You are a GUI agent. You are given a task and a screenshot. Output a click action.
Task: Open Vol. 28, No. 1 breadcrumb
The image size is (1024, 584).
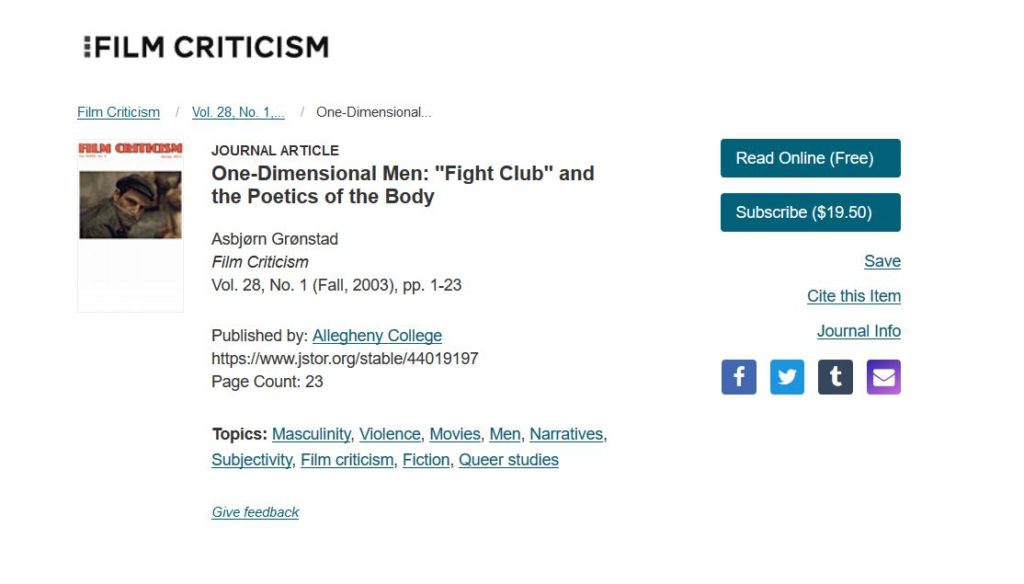tap(238, 112)
